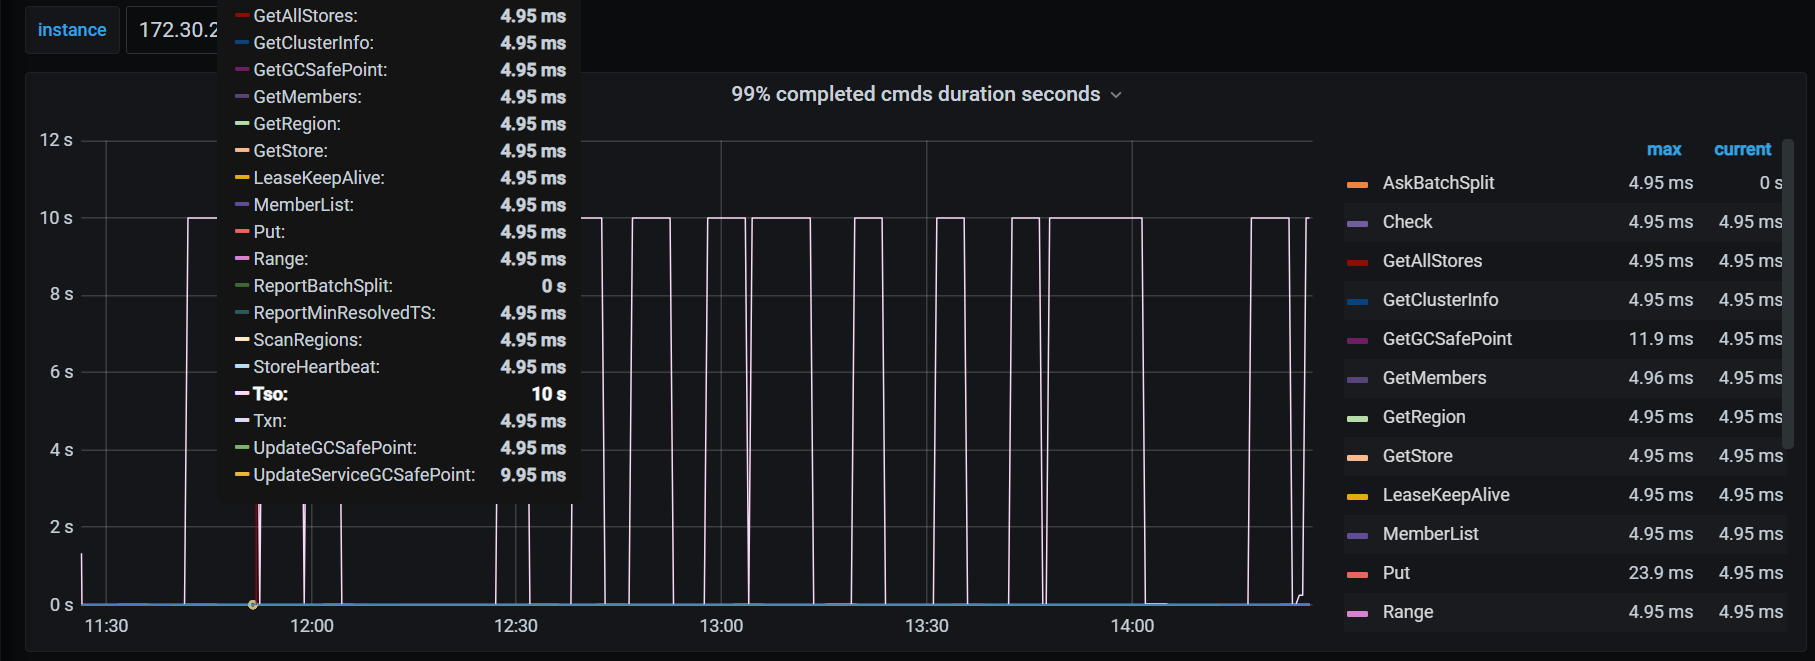
Task: Click the AskBatchSplit legend color swatch
Action: (x=1357, y=184)
